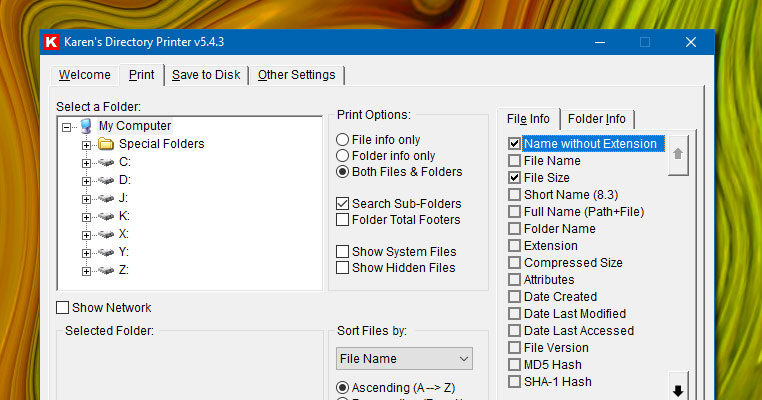
Task: Select Ascending (A --> Z) sort order
Action: pyautogui.click(x=343, y=388)
